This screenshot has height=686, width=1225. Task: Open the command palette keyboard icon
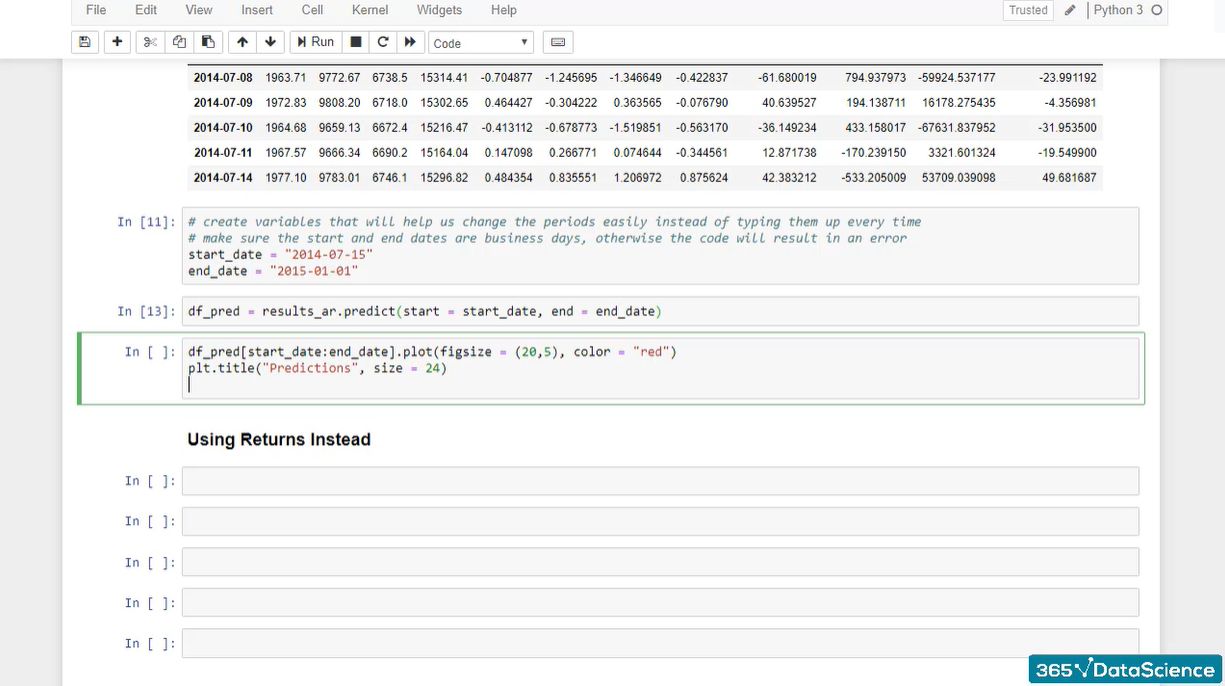tap(557, 41)
